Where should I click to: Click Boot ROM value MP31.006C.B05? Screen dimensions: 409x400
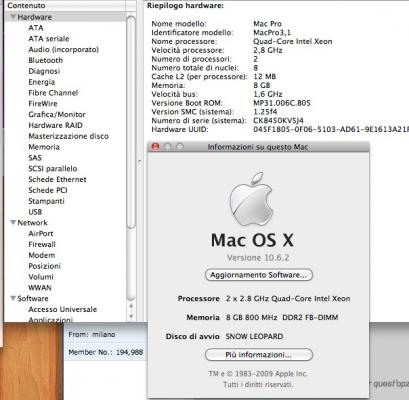[282, 103]
